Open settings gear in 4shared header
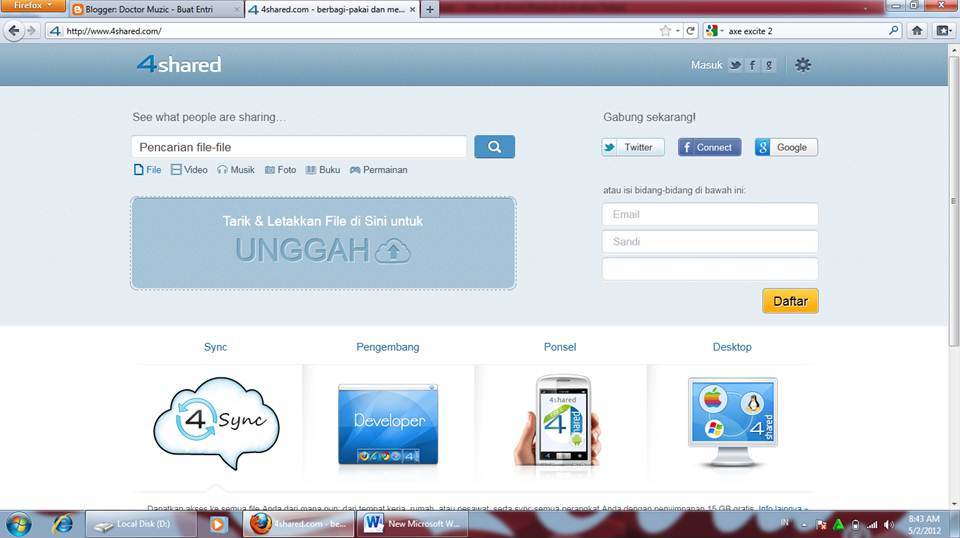 pos(803,65)
